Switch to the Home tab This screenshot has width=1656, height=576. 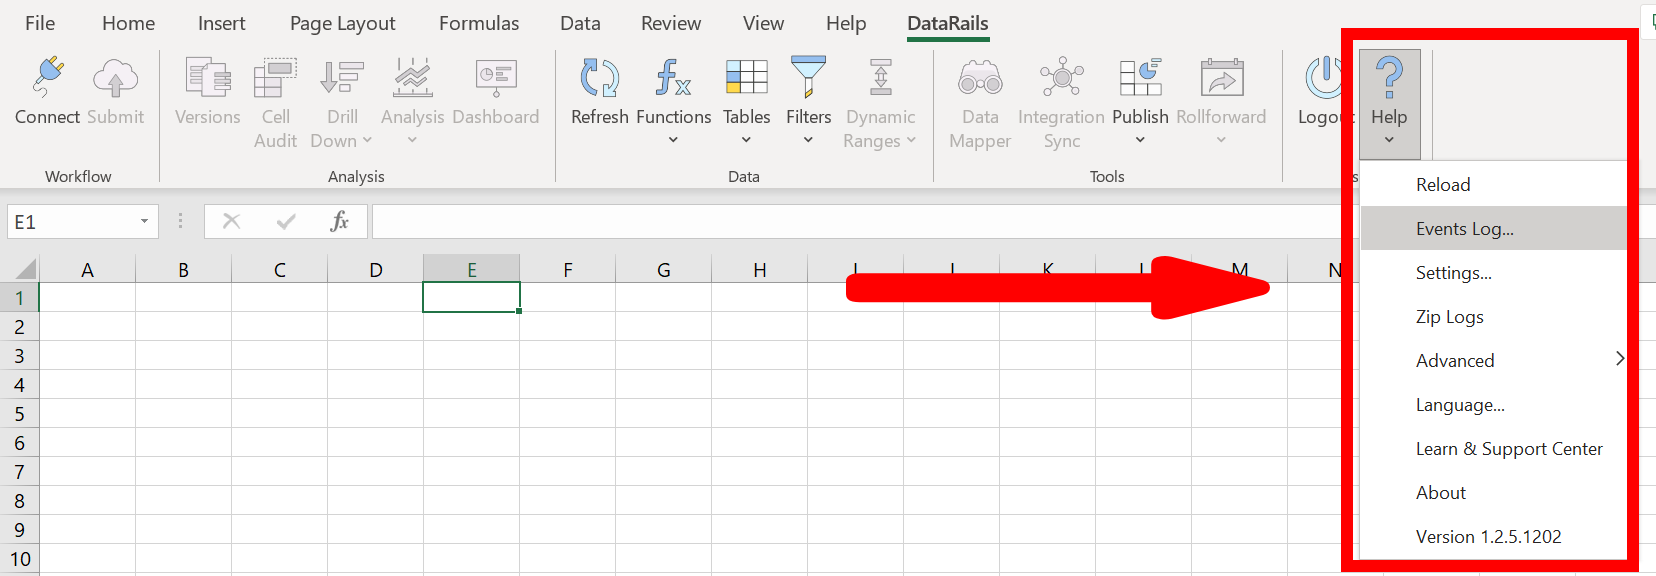(128, 23)
